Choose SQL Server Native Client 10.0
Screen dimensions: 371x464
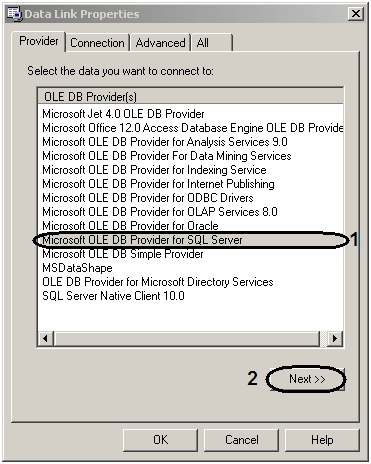click(113, 296)
